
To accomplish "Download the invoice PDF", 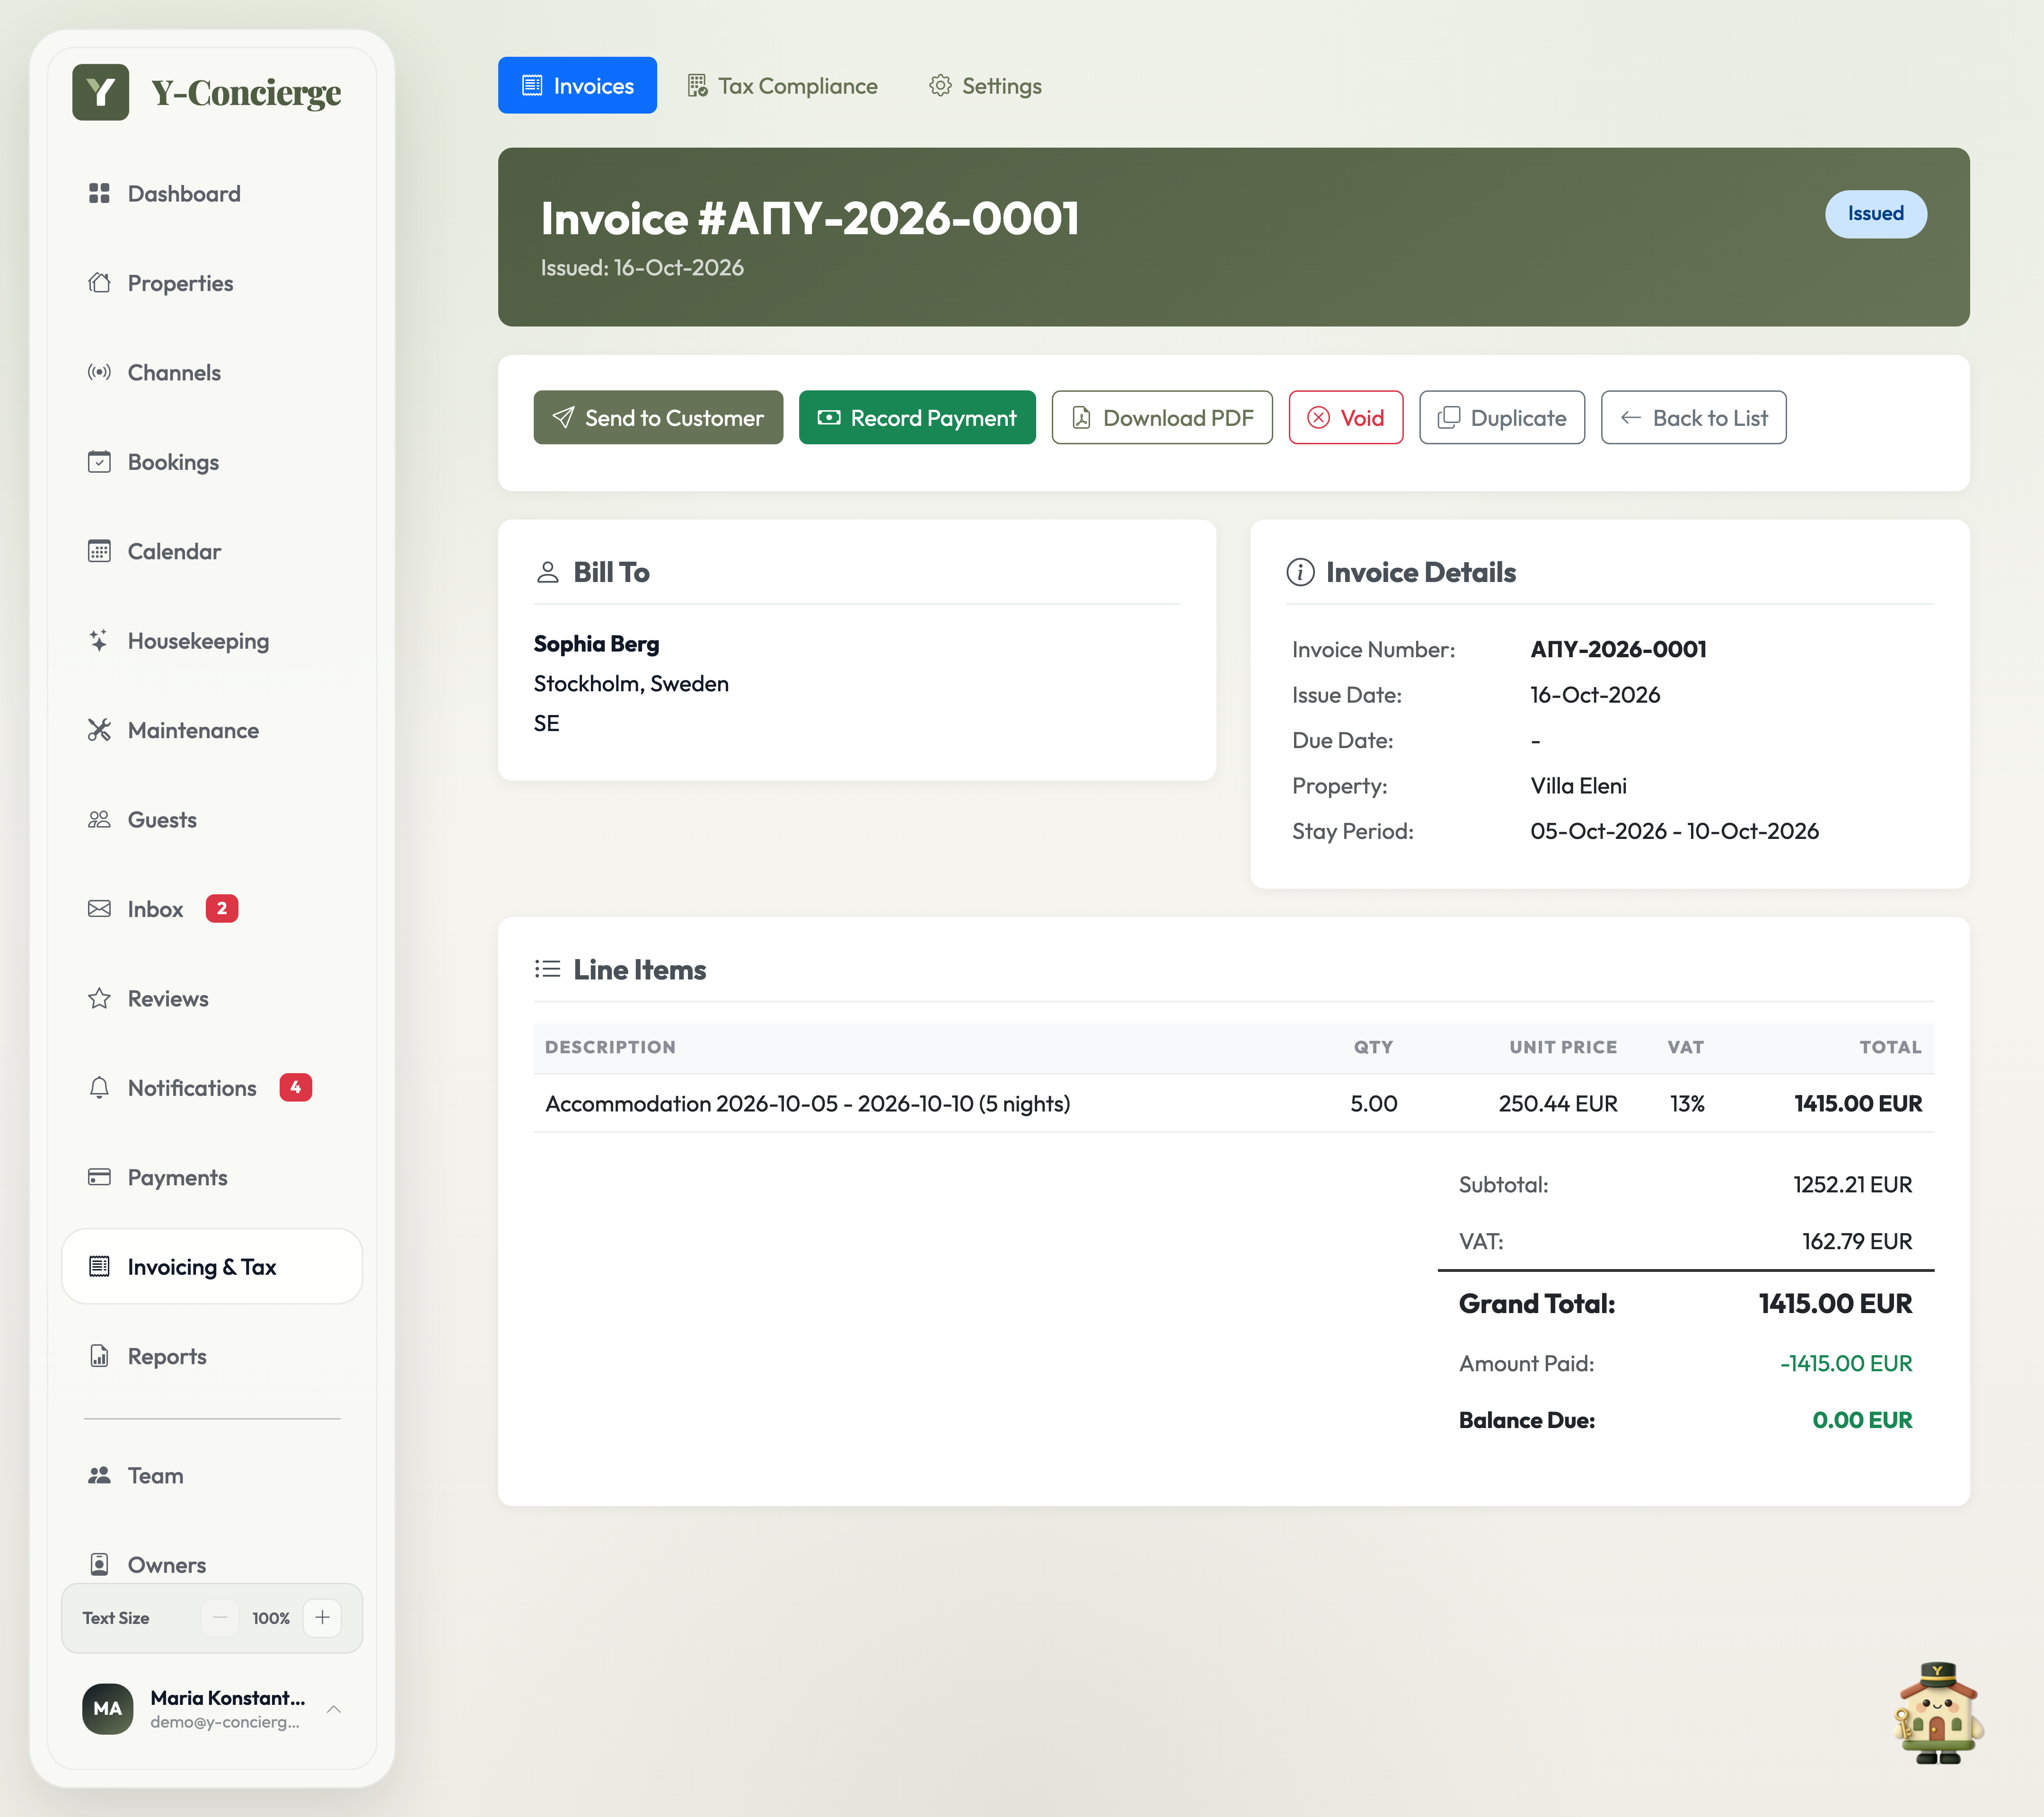I will click(x=1162, y=418).
